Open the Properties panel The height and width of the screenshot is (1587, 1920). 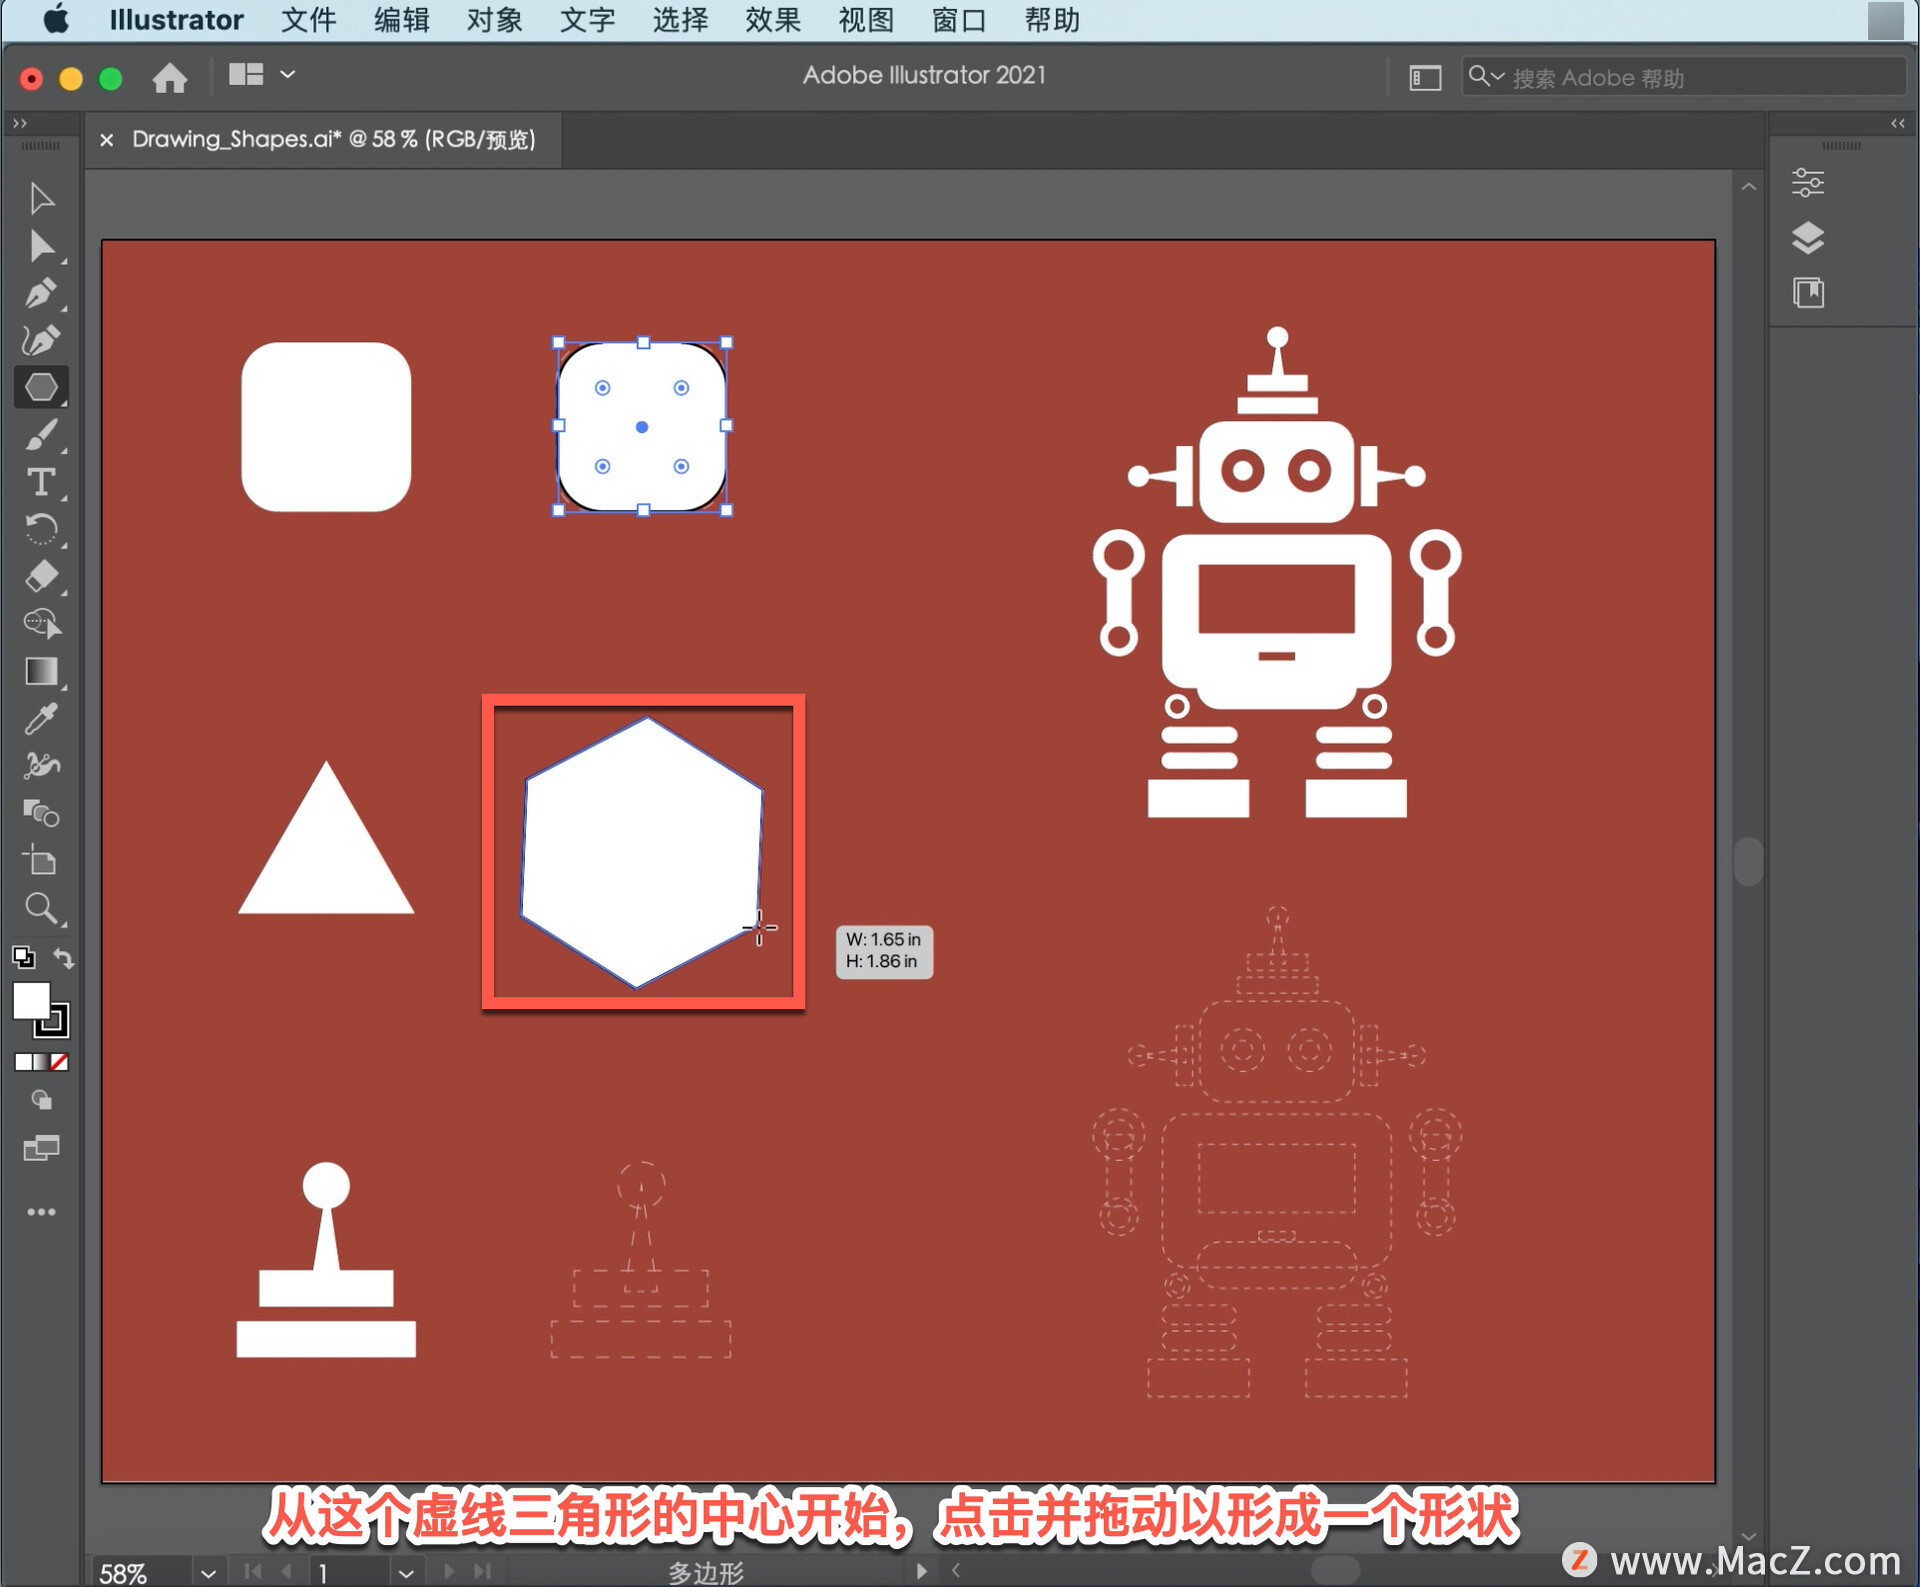coord(1808,183)
